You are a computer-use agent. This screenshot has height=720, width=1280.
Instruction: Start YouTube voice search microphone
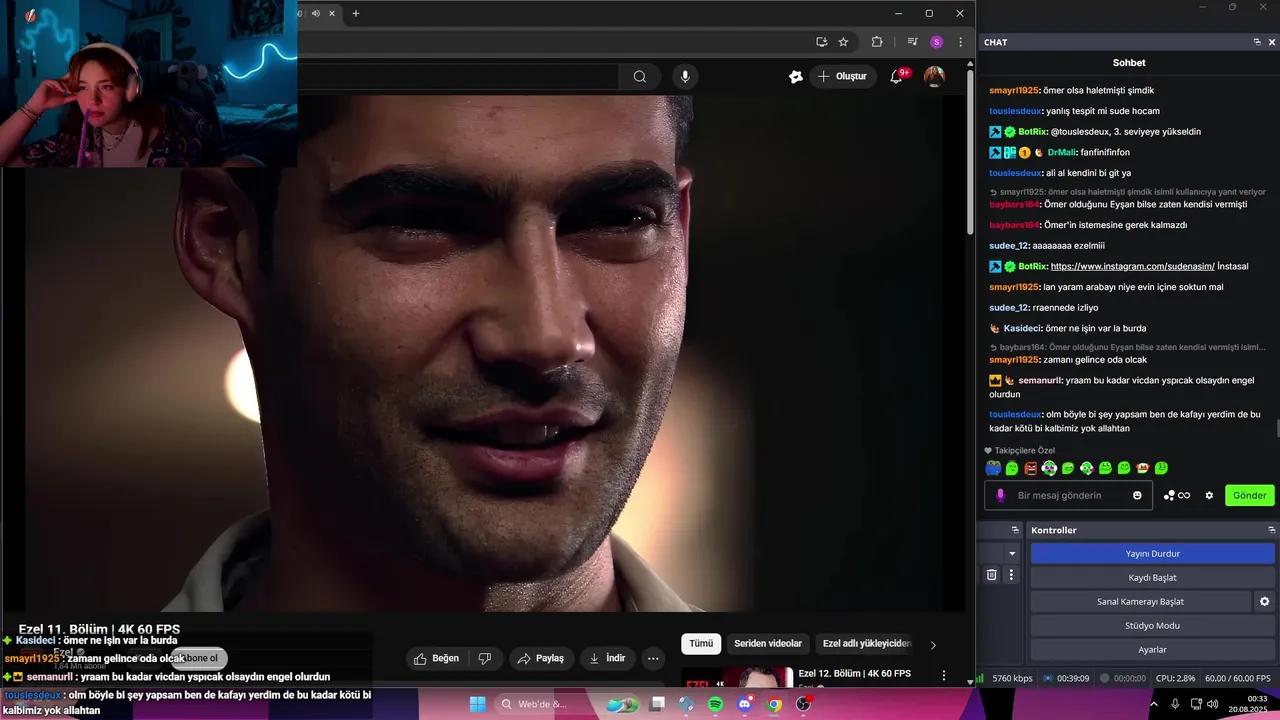click(685, 77)
